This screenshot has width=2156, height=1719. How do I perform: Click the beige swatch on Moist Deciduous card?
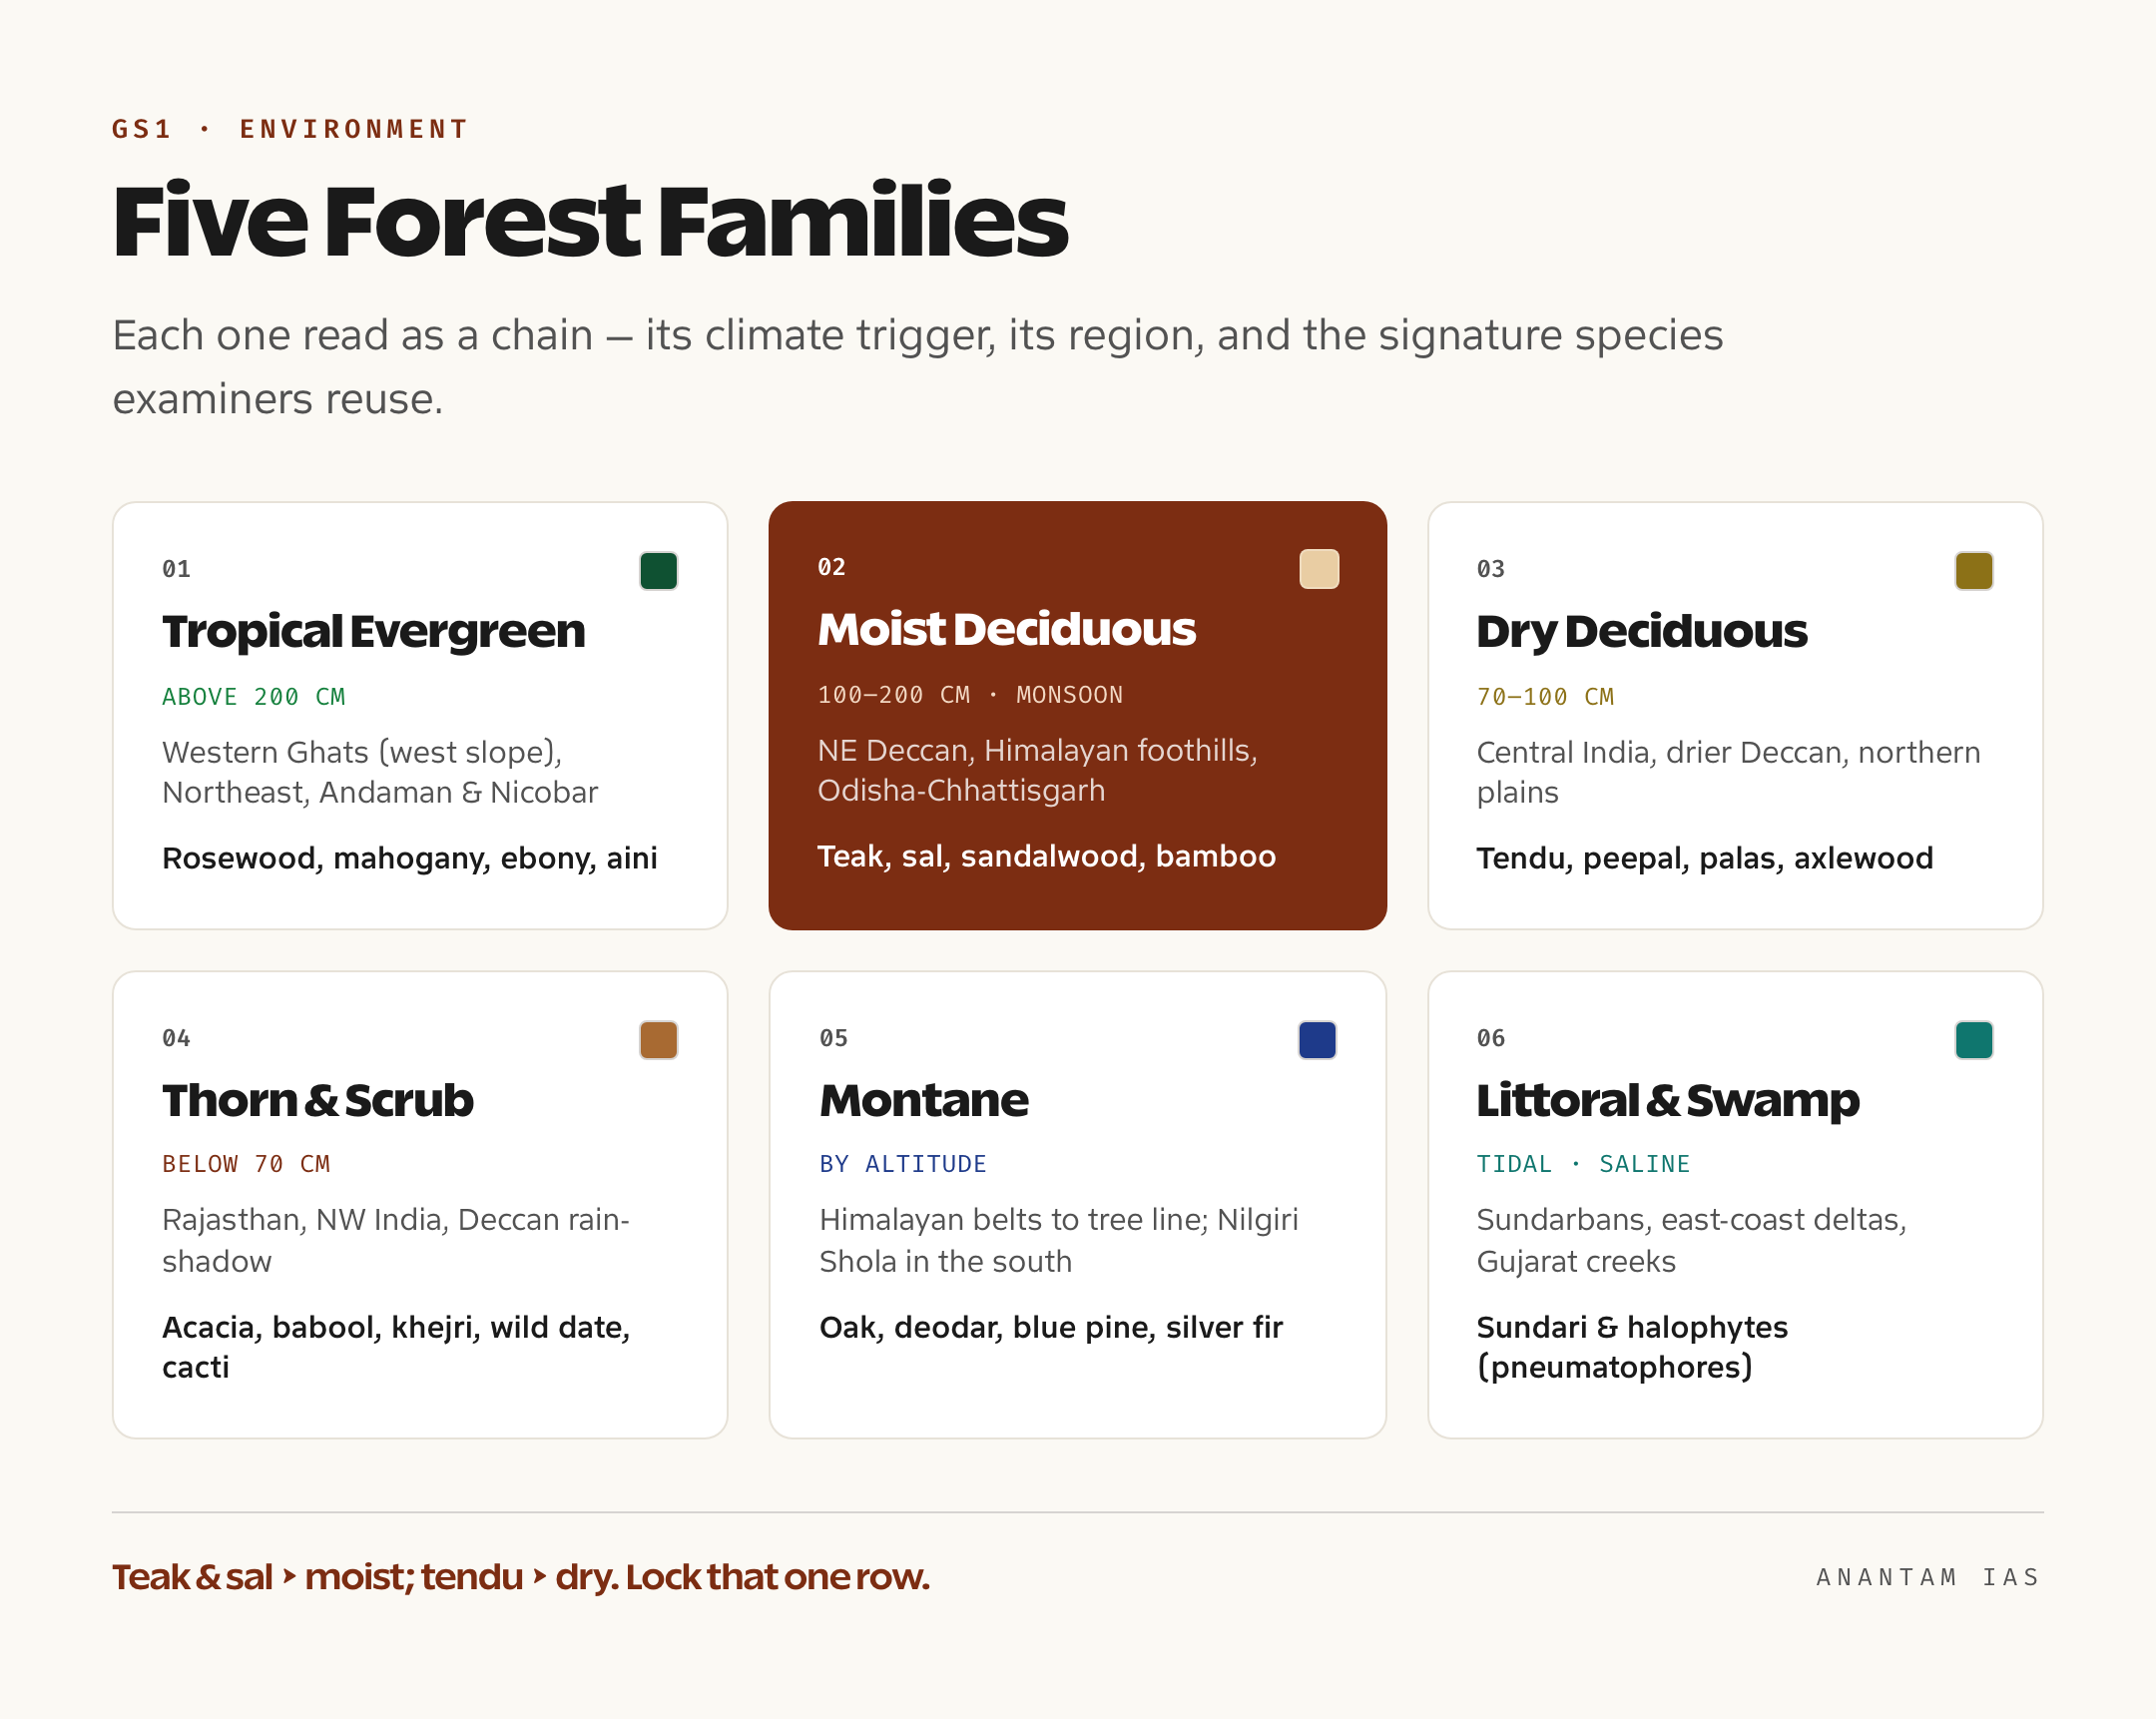tap(1318, 569)
